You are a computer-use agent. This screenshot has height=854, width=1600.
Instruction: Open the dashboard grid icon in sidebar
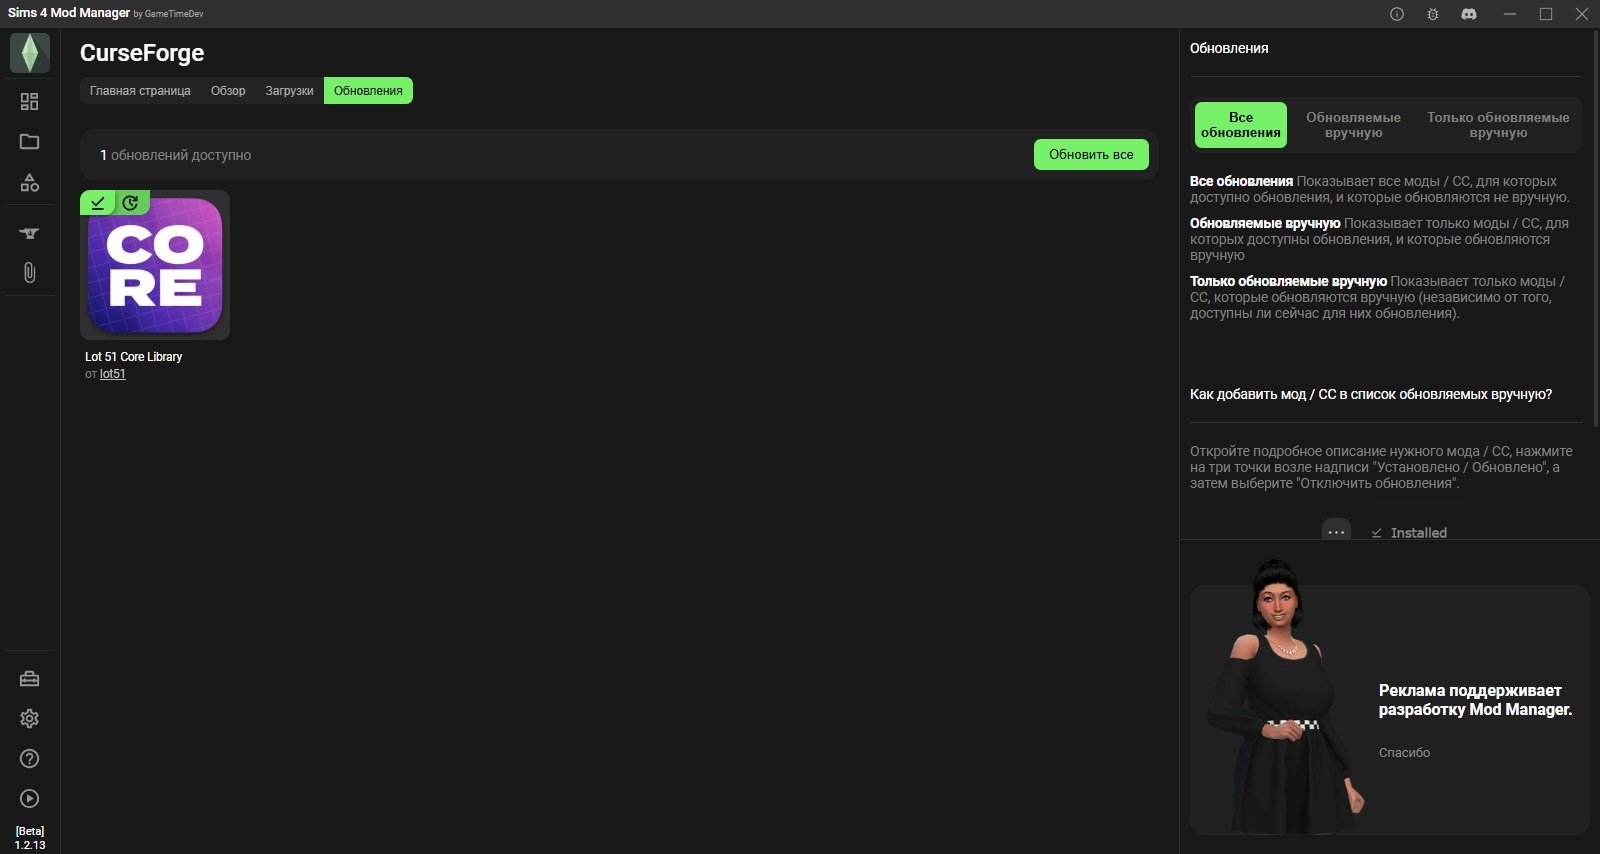(30, 102)
